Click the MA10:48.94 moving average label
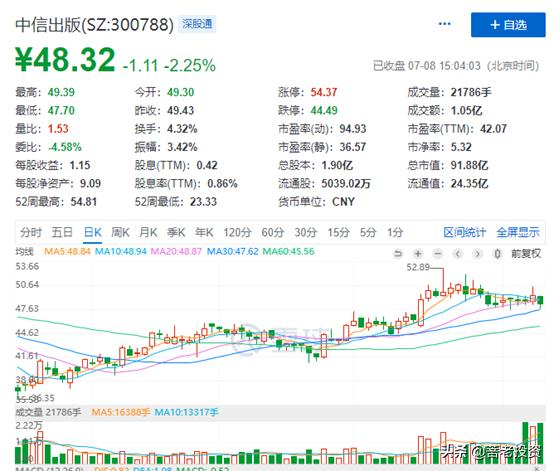Image resolution: width=554 pixels, height=471 pixels. coord(121,252)
